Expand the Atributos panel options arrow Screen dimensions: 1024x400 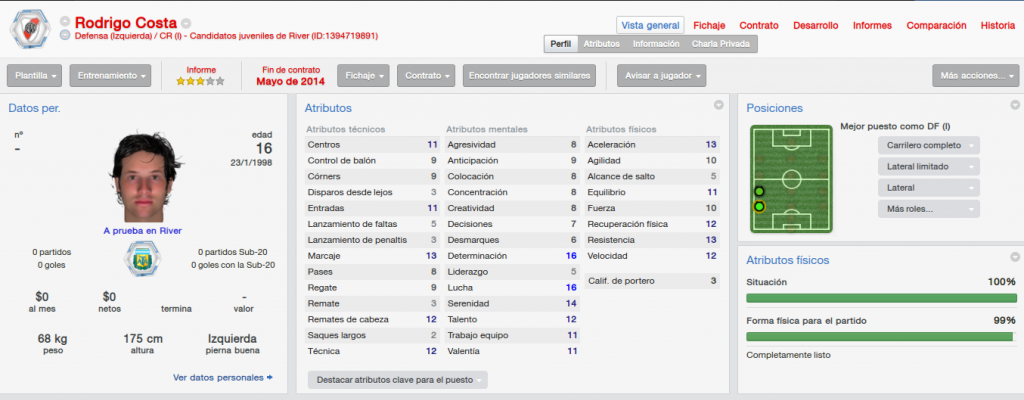click(x=718, y=105)
